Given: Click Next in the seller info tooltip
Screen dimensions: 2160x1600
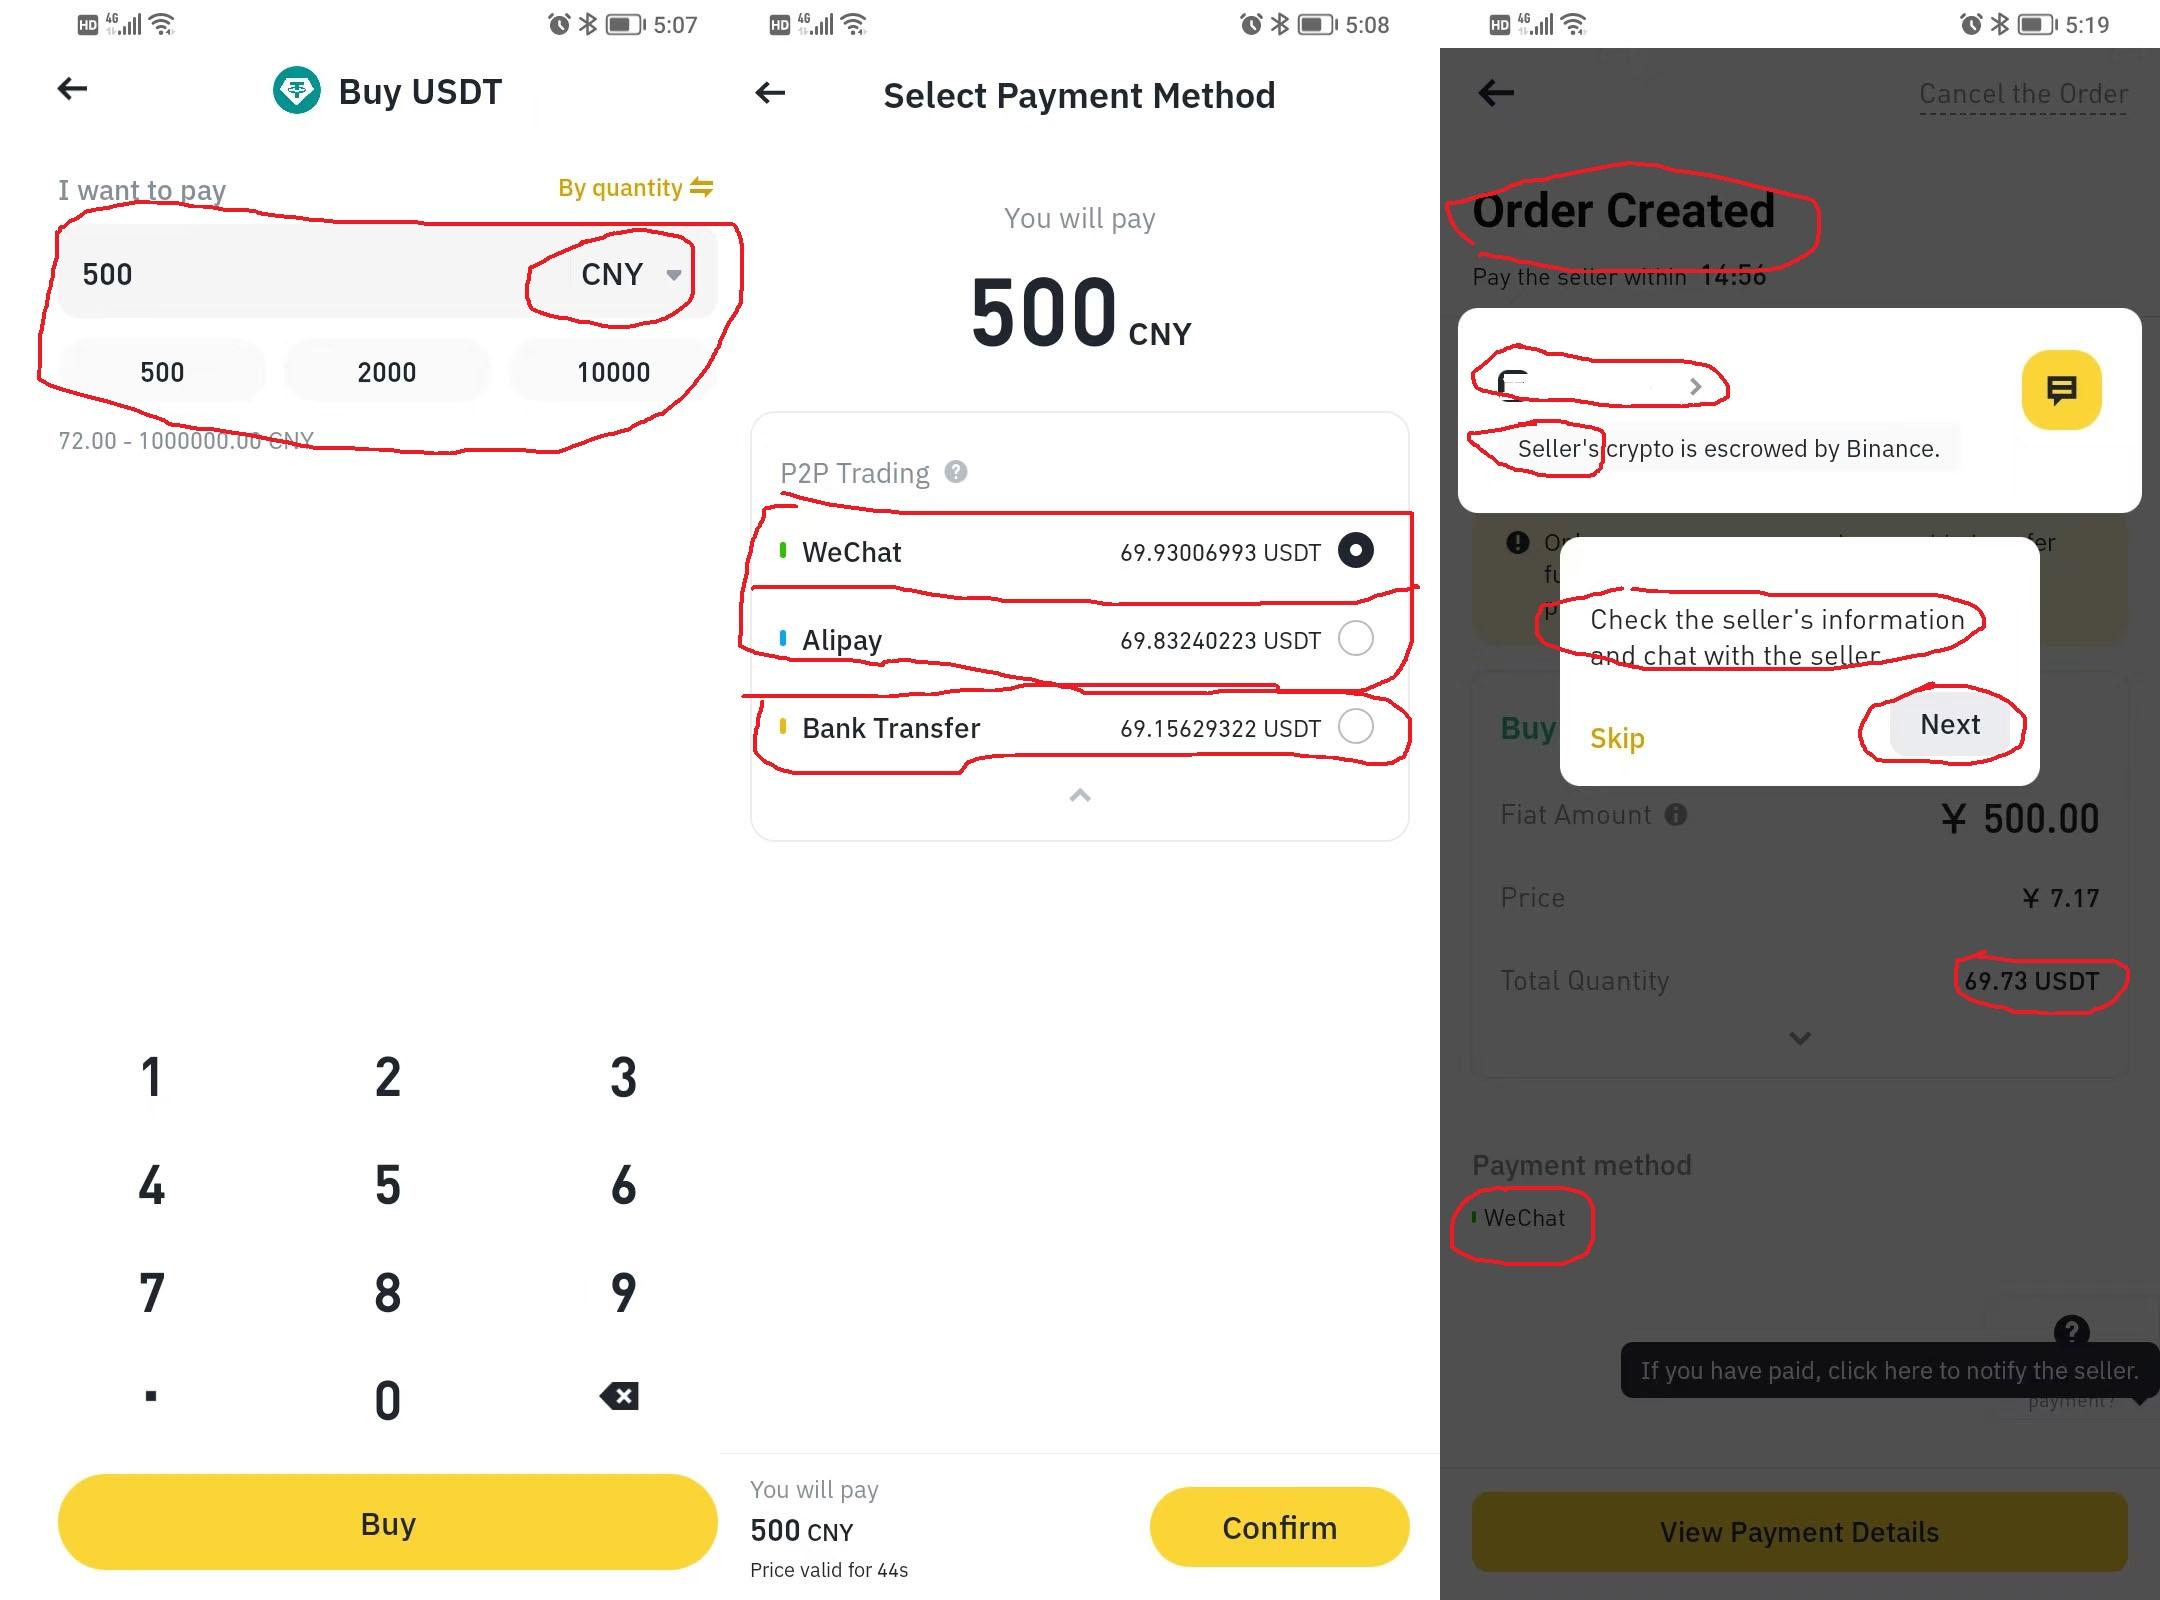Looking at the screenshot, I should [1948, 724].
